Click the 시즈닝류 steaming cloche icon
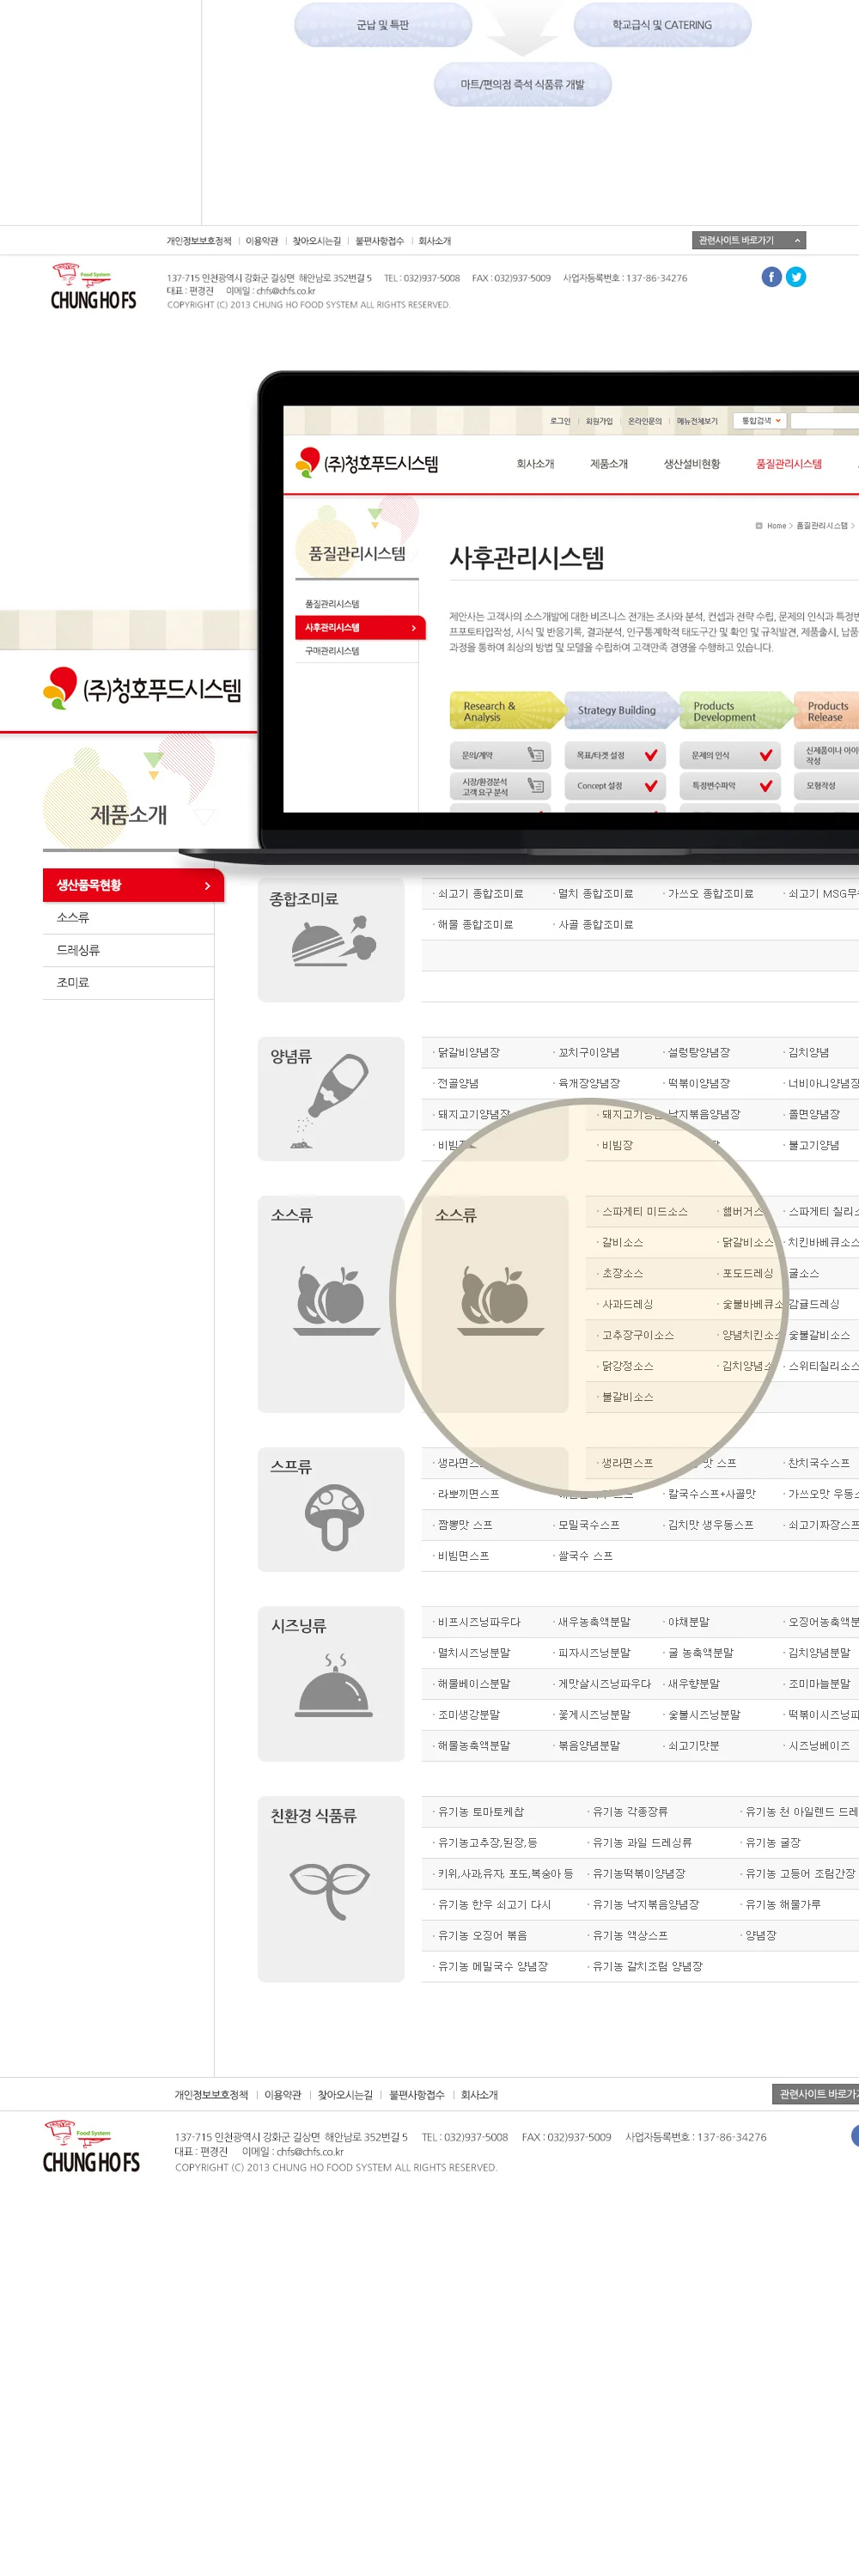This screenshot has width=859, height=2576. tap(334, 1685)
